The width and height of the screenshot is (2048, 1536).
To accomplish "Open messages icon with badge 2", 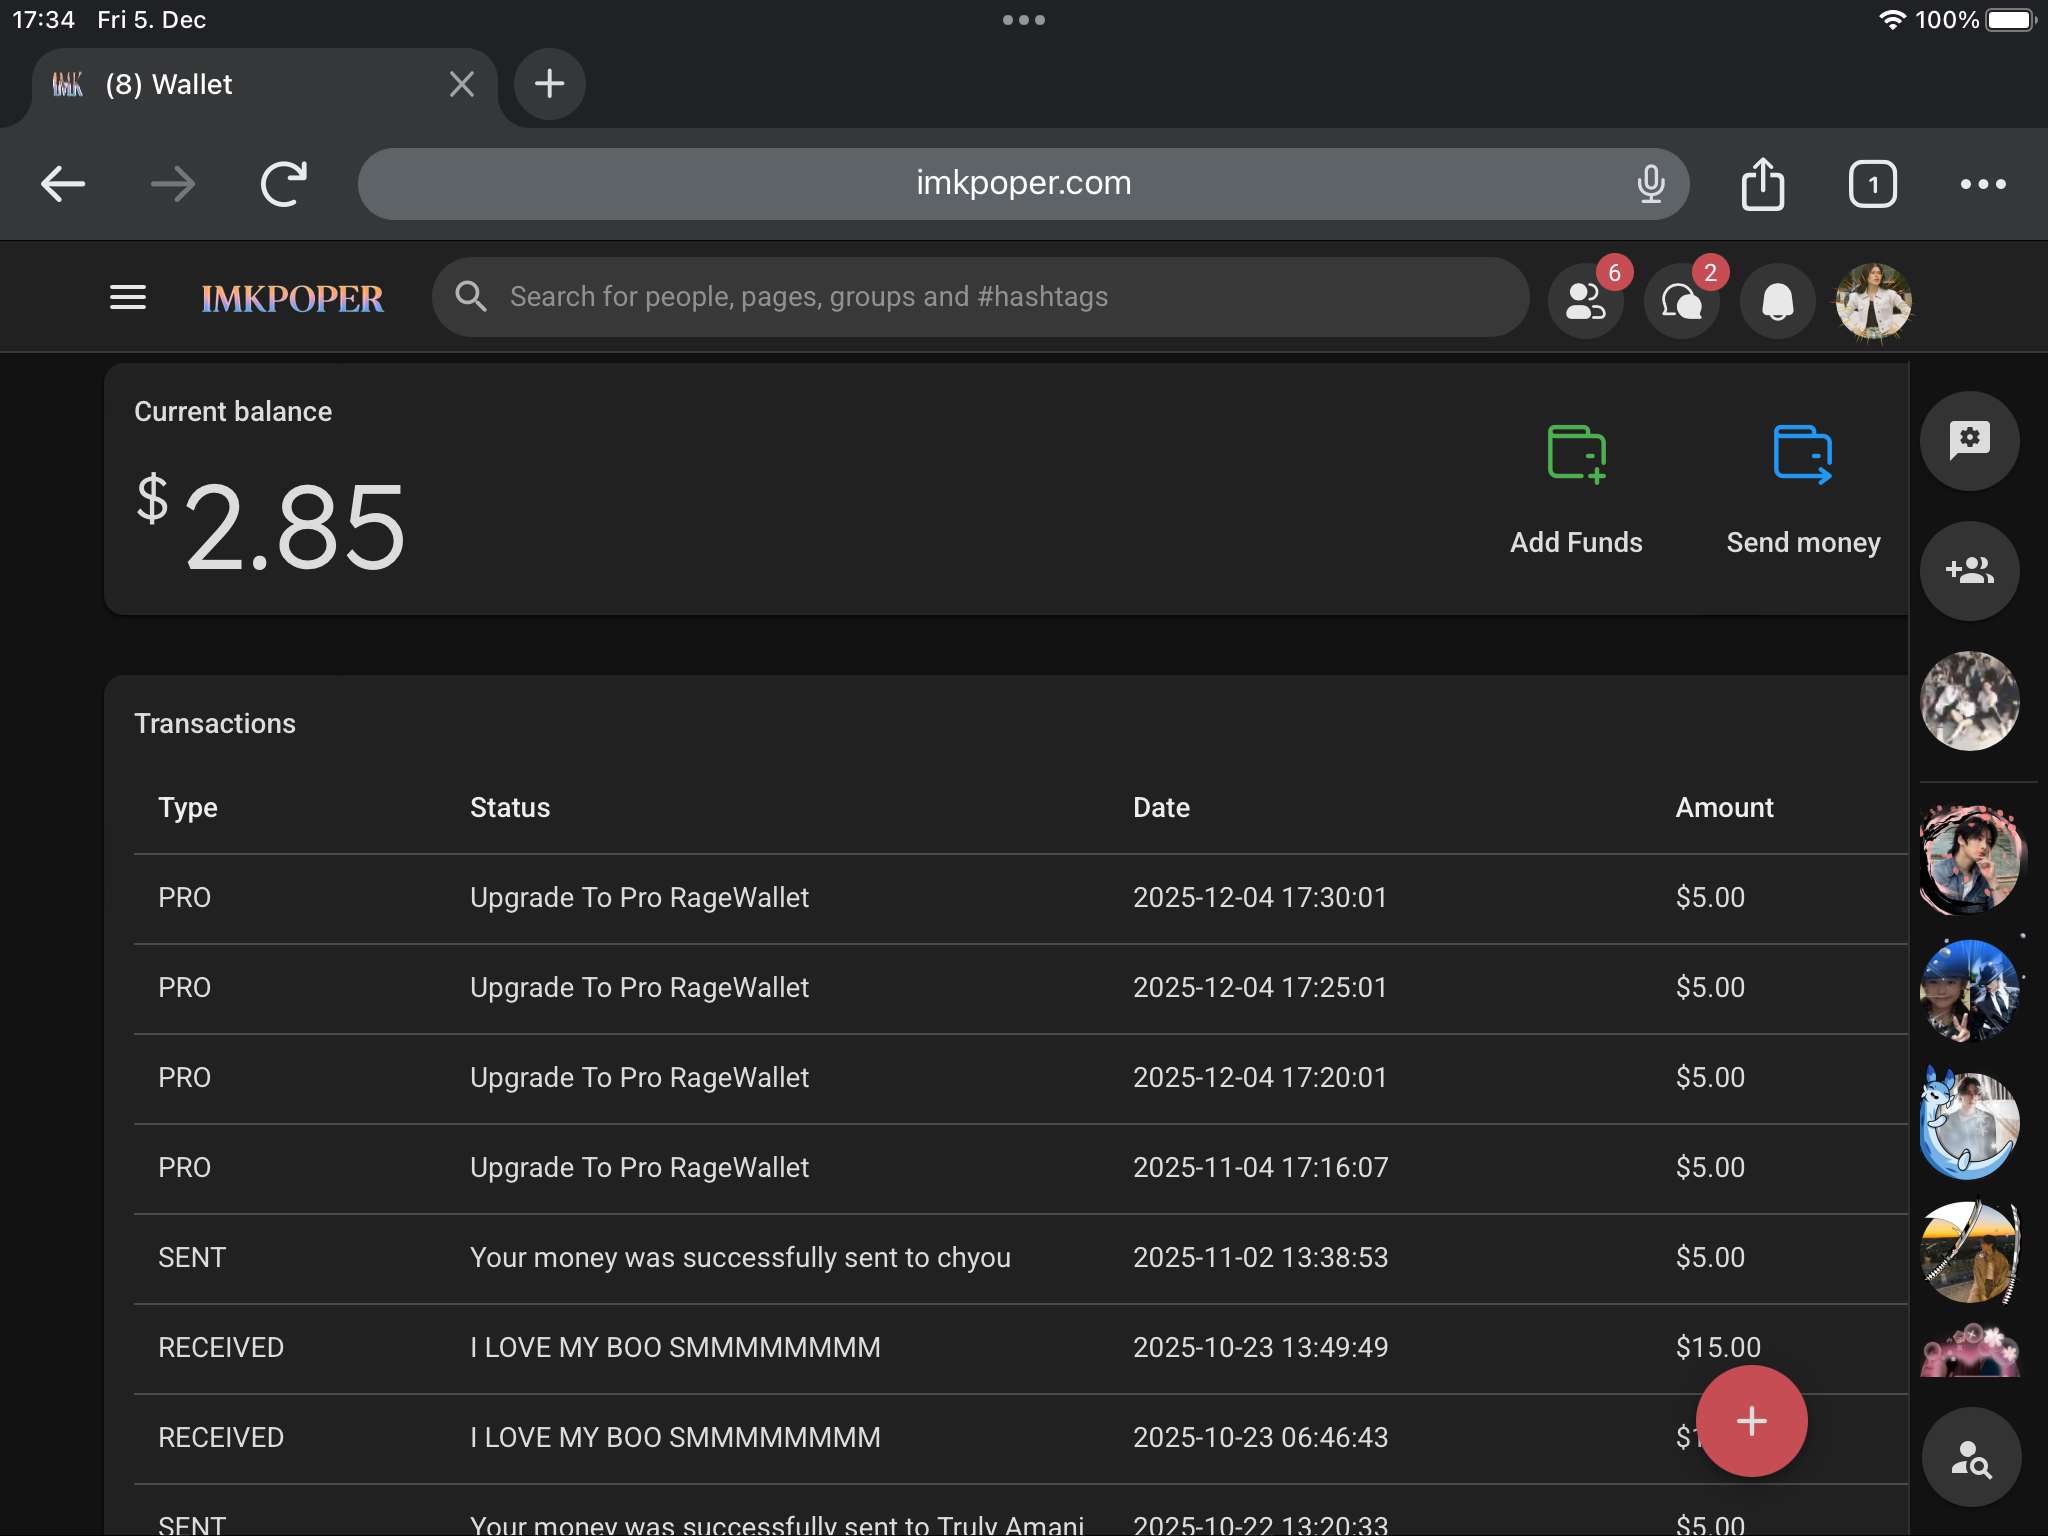I will [x=1682, y=301].
